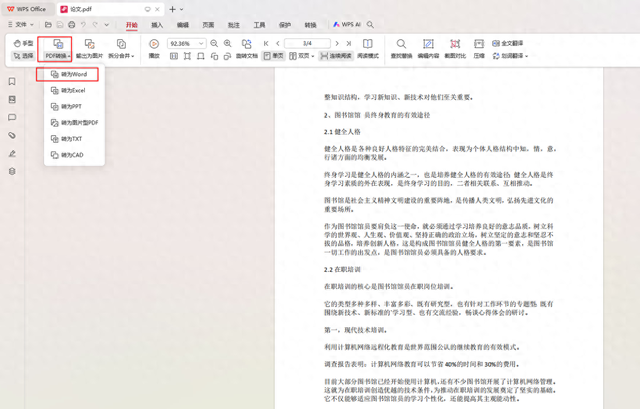
Task: Switch to WPS Office home tab
Action: (x=27, y=9)
